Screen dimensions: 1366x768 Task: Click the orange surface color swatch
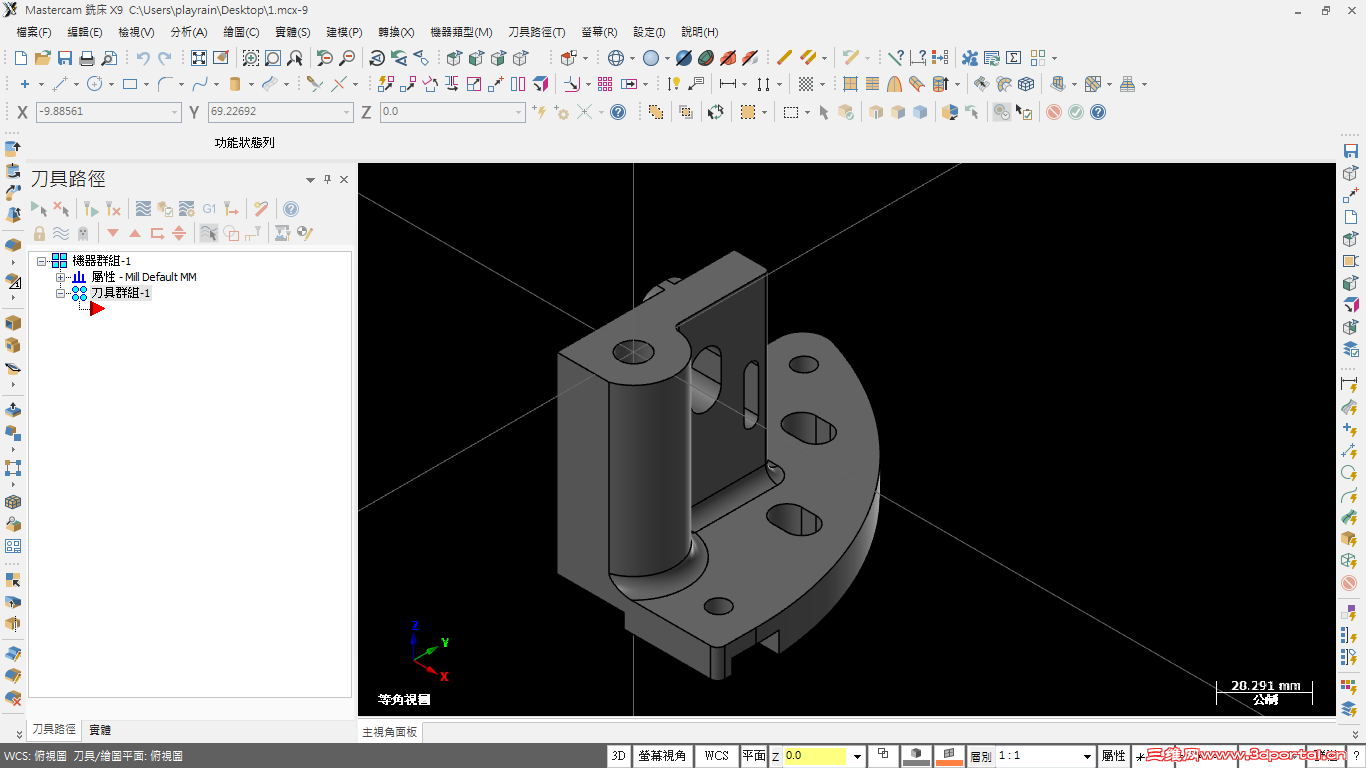coord(950,756)
